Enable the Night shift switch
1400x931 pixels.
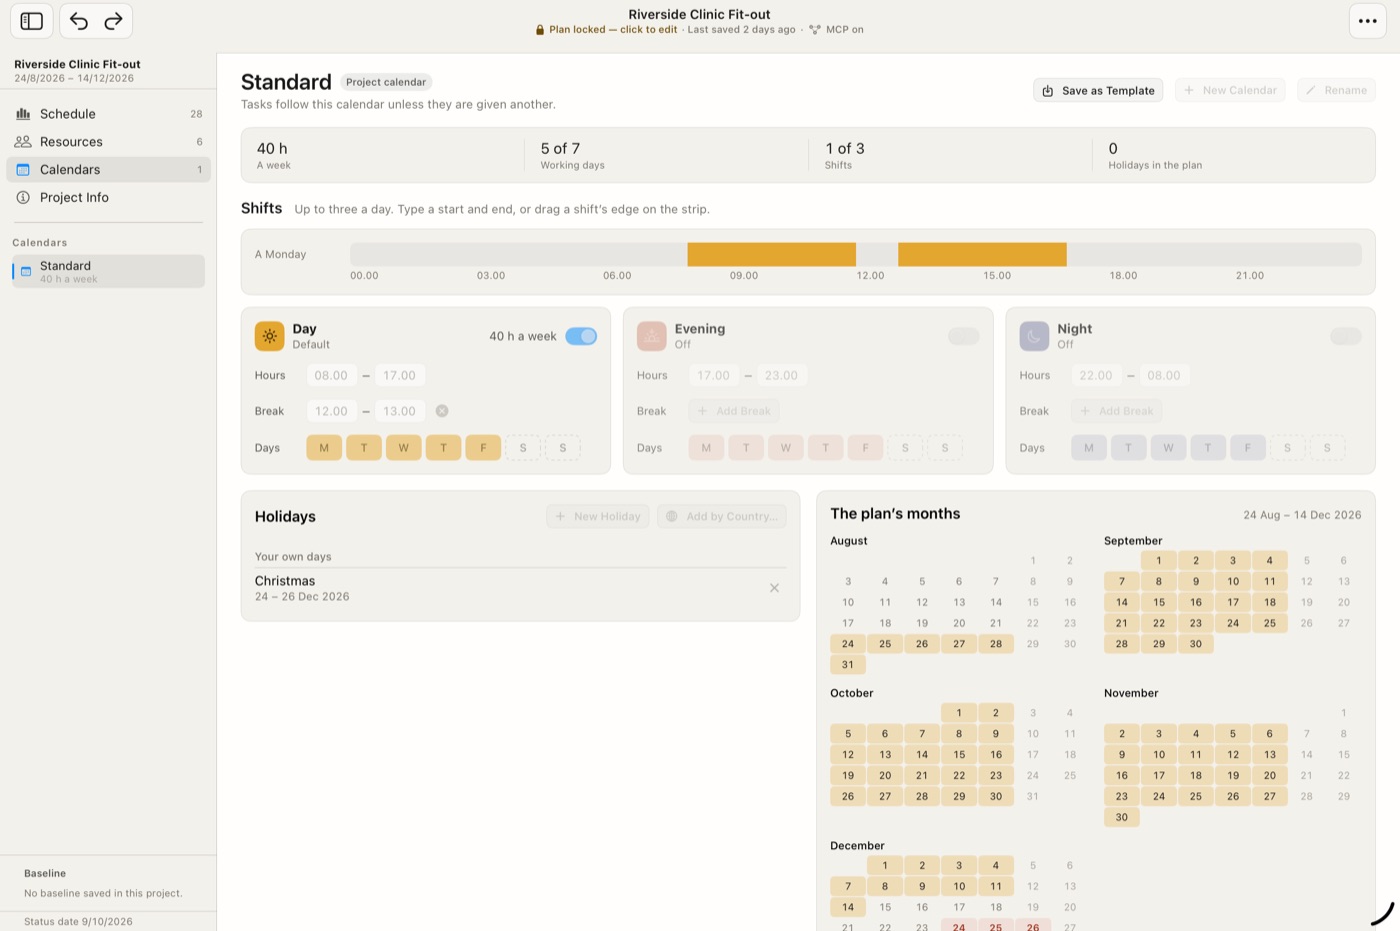(1346, 336)
